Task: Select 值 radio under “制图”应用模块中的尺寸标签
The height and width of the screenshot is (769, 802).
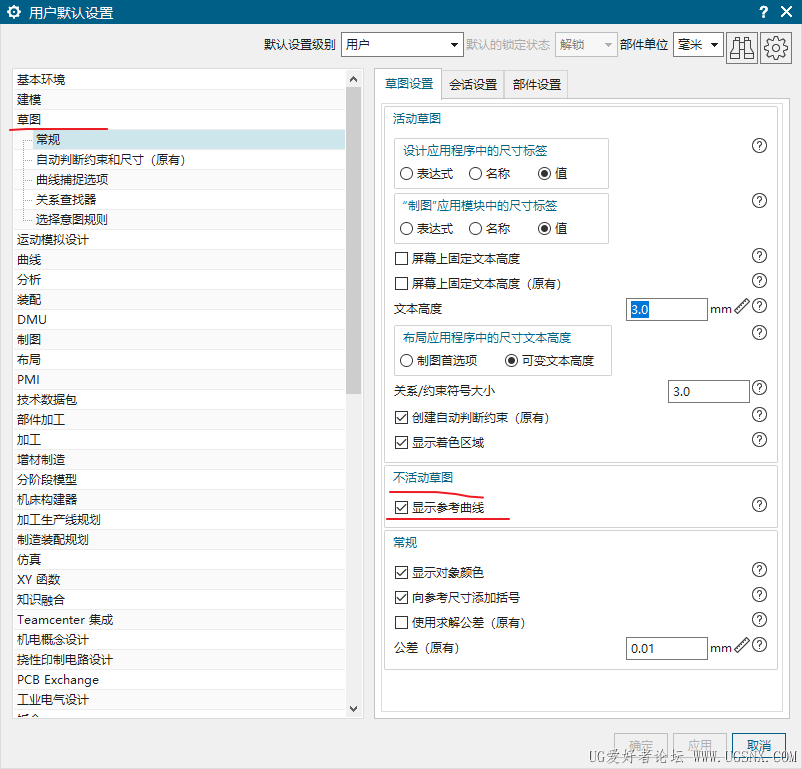Action: (x=544, y=229)
